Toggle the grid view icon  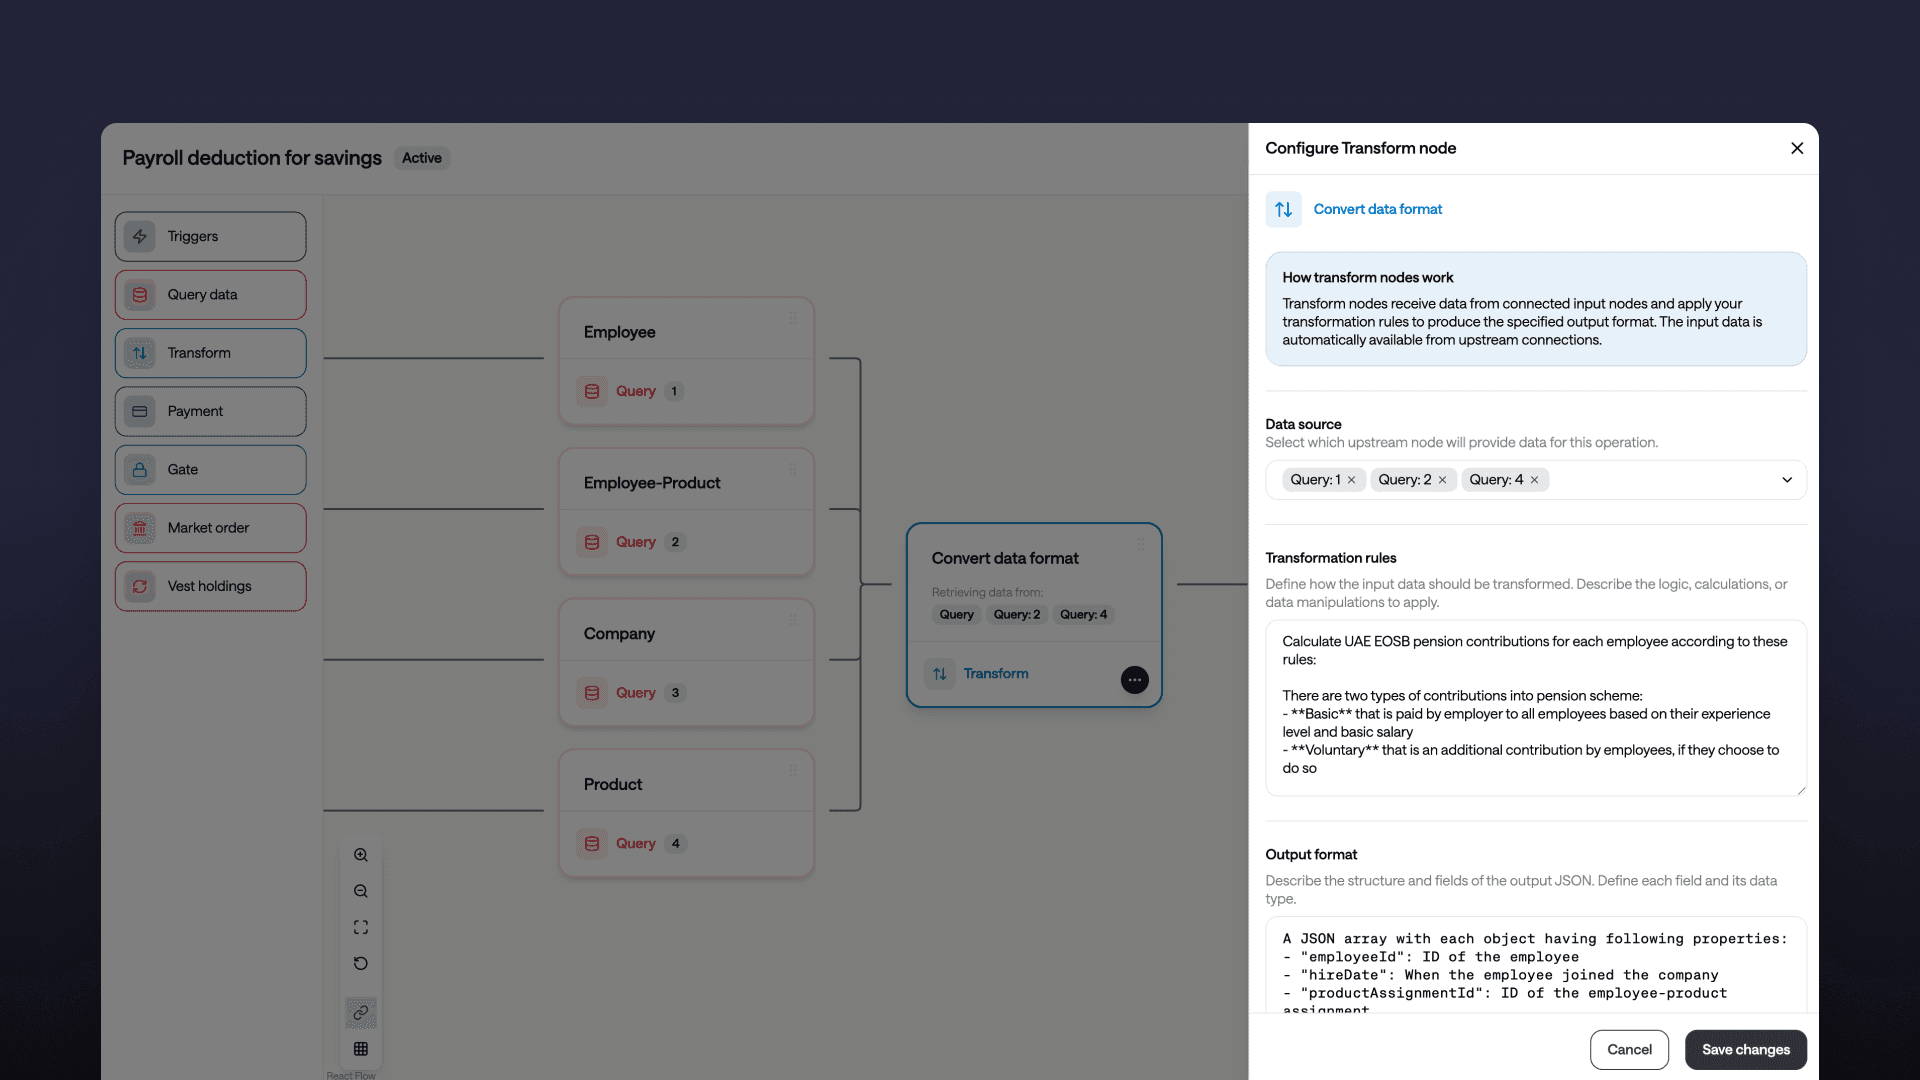click(361, 1049)
